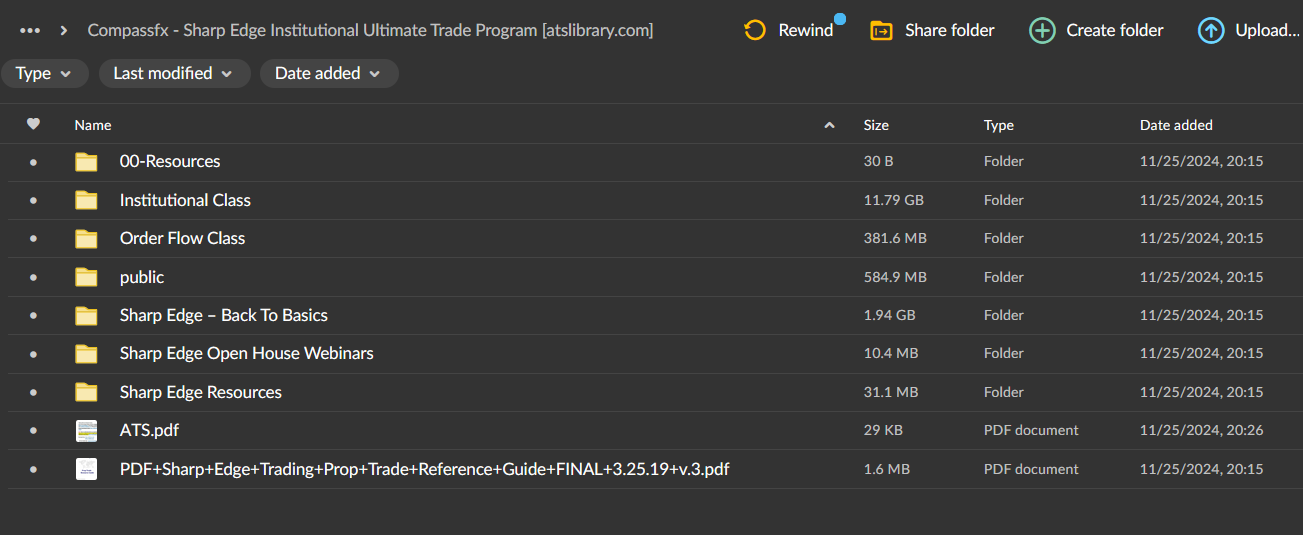Image resolution: width=1303 pixels, height=535 pixels.
Task: Open the Type filter dropdown
Action: point(44,73)
